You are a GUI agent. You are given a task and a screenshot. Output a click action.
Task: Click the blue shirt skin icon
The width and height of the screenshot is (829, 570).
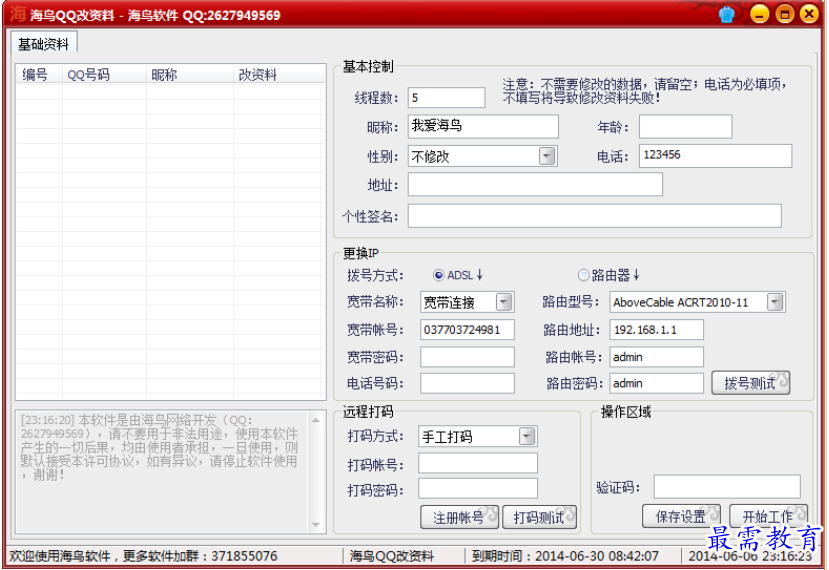point(727,14)
